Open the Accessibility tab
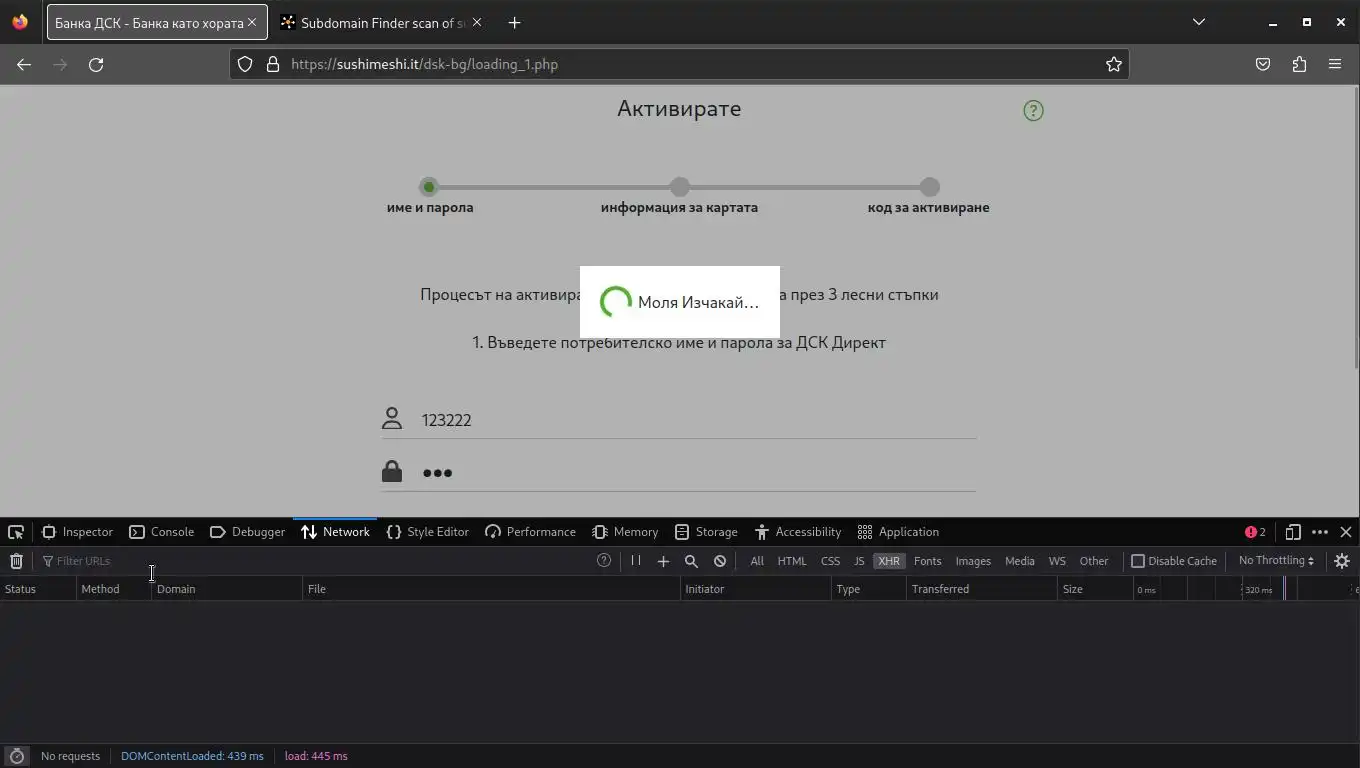The height and width of the screenshot is (768, 1360). point(798,532)
